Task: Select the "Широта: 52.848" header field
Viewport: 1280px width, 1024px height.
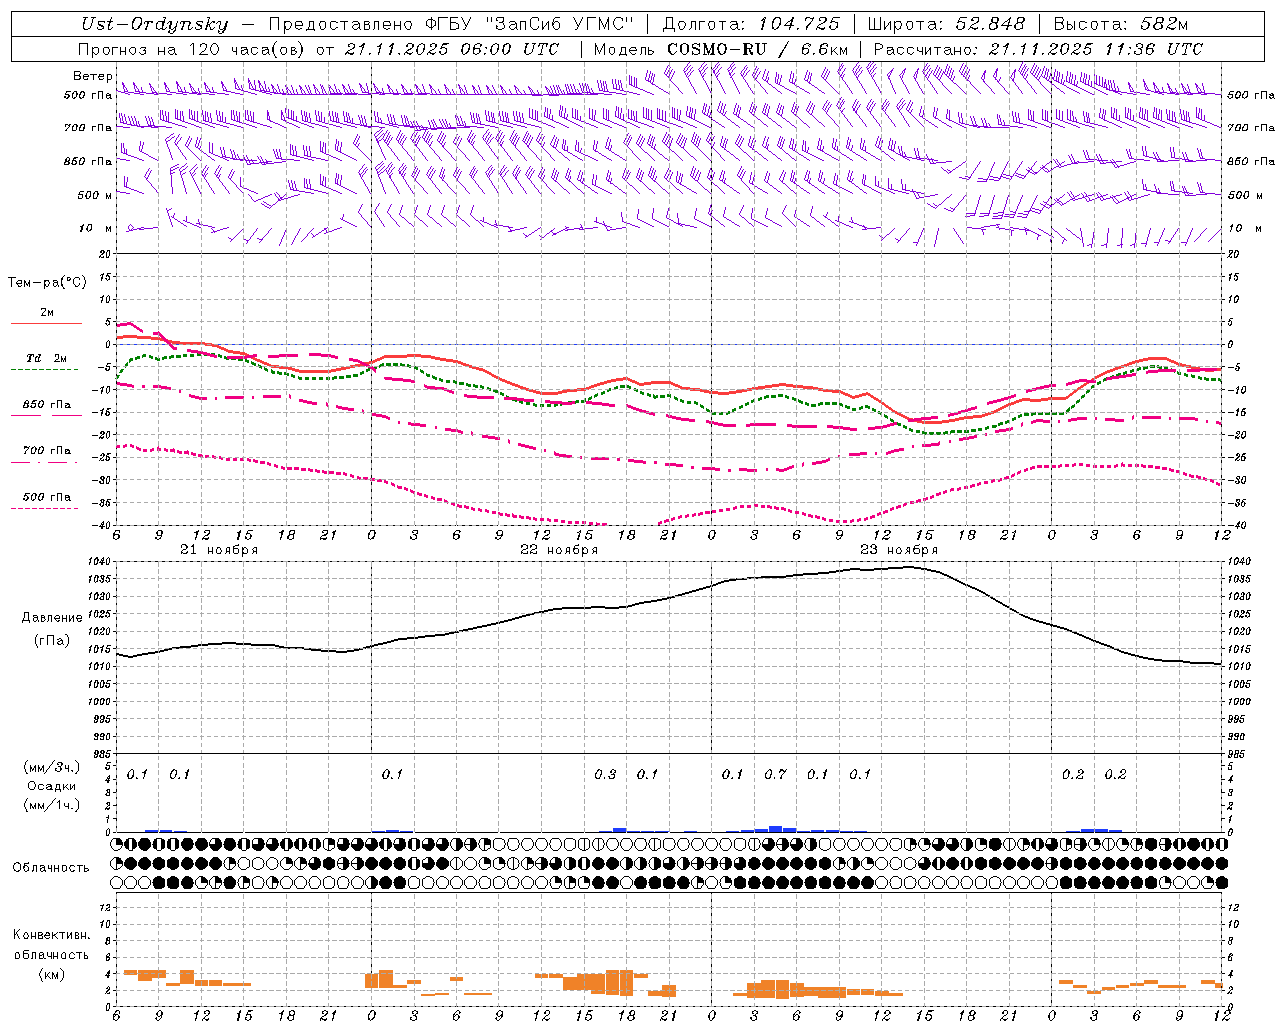Action: click(x=946, y=25)
